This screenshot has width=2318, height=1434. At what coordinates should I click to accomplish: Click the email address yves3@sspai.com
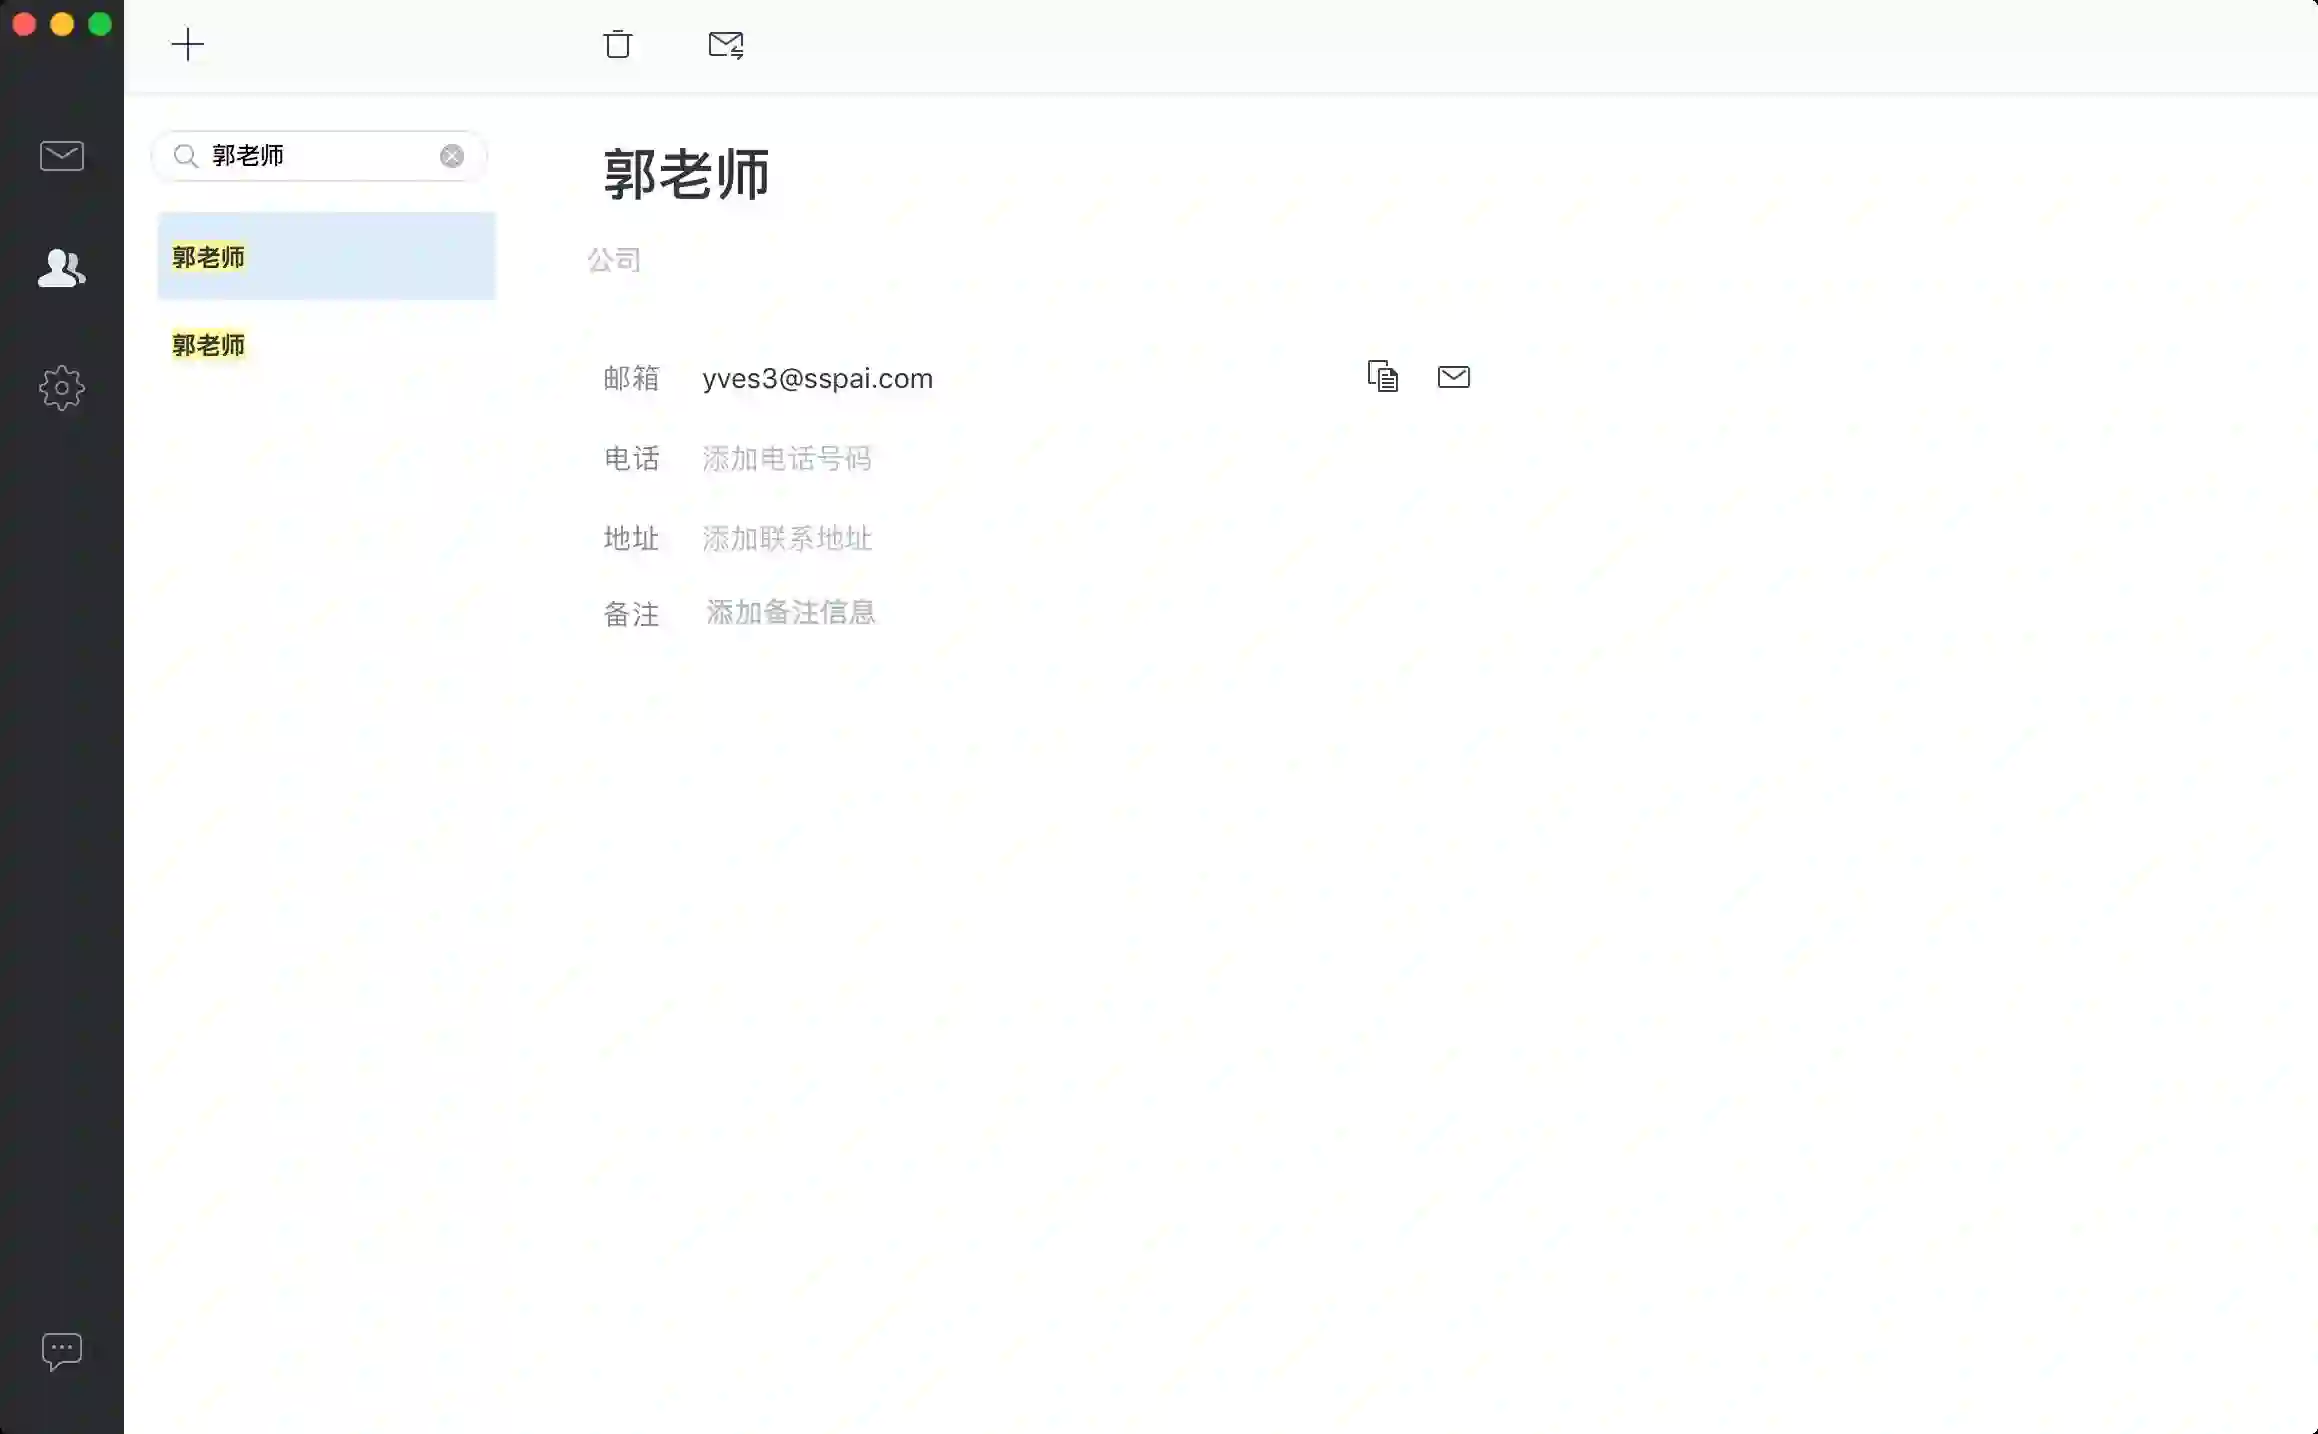817,378
